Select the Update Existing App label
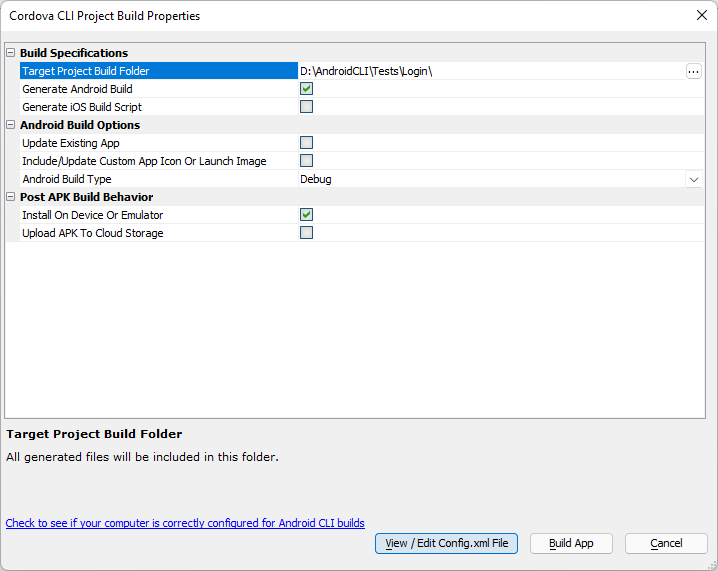This screenshot has height=571, width=718. 71,143
